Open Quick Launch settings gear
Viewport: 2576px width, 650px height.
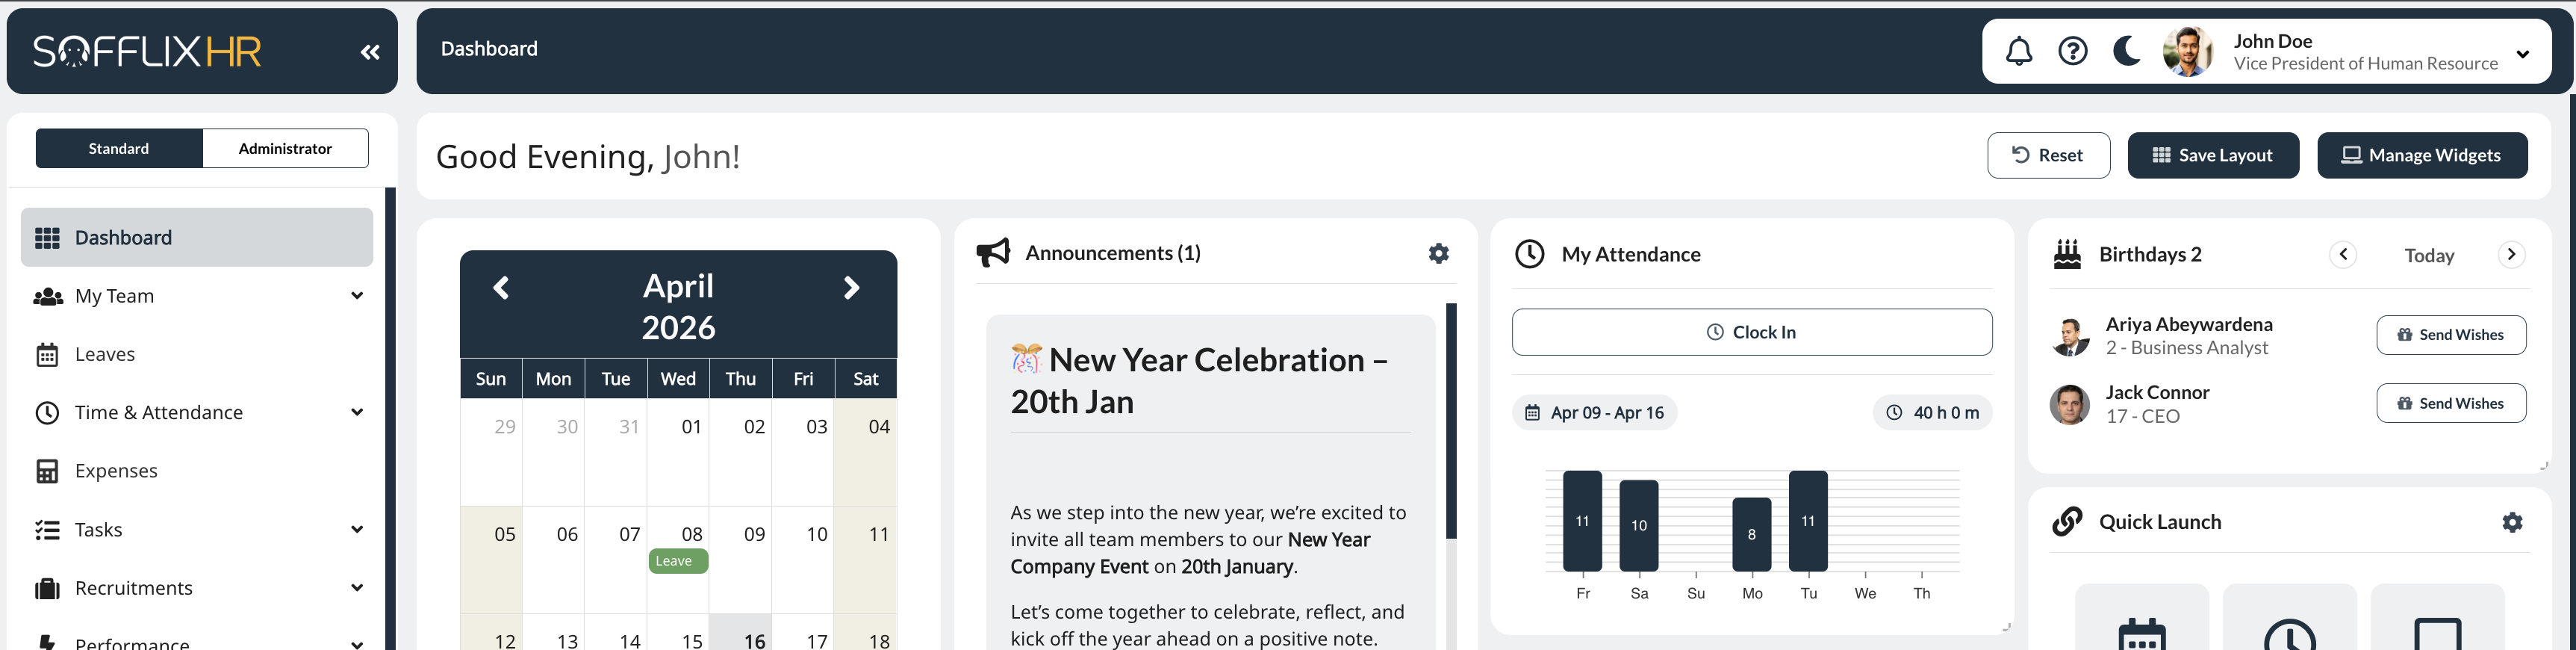pyautogui.click(x=2512, y=521)
